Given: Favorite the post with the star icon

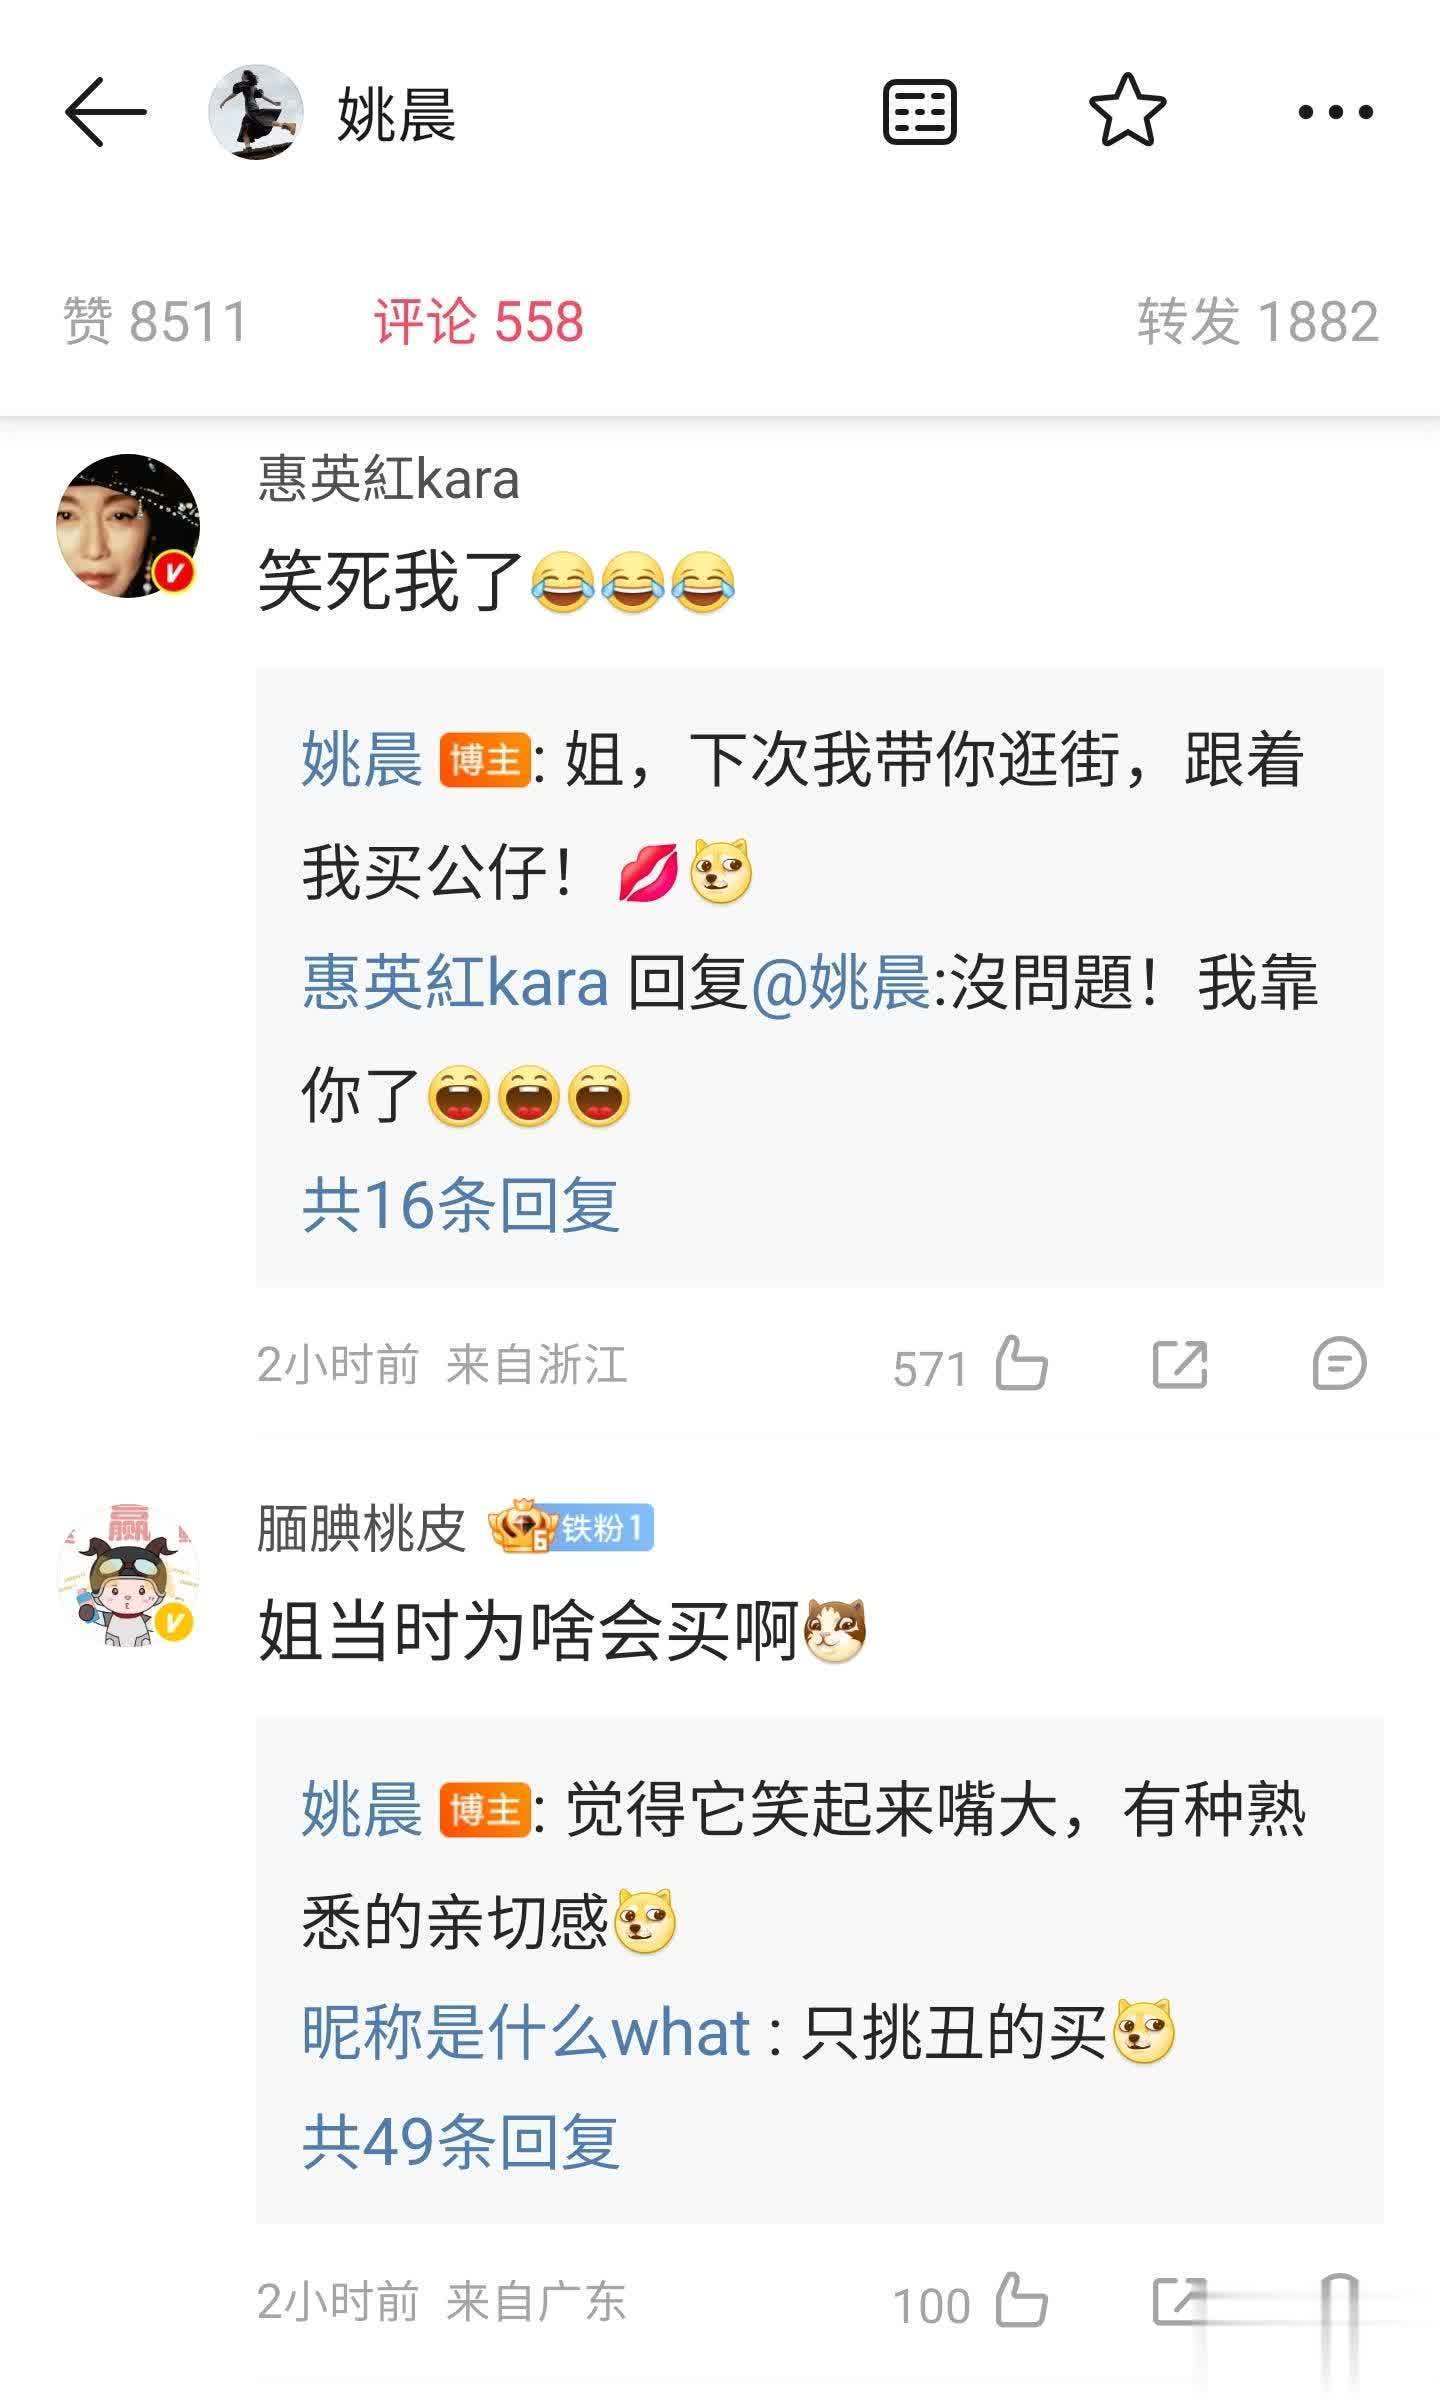Looking at the screenshot, I should point(1127,111).
